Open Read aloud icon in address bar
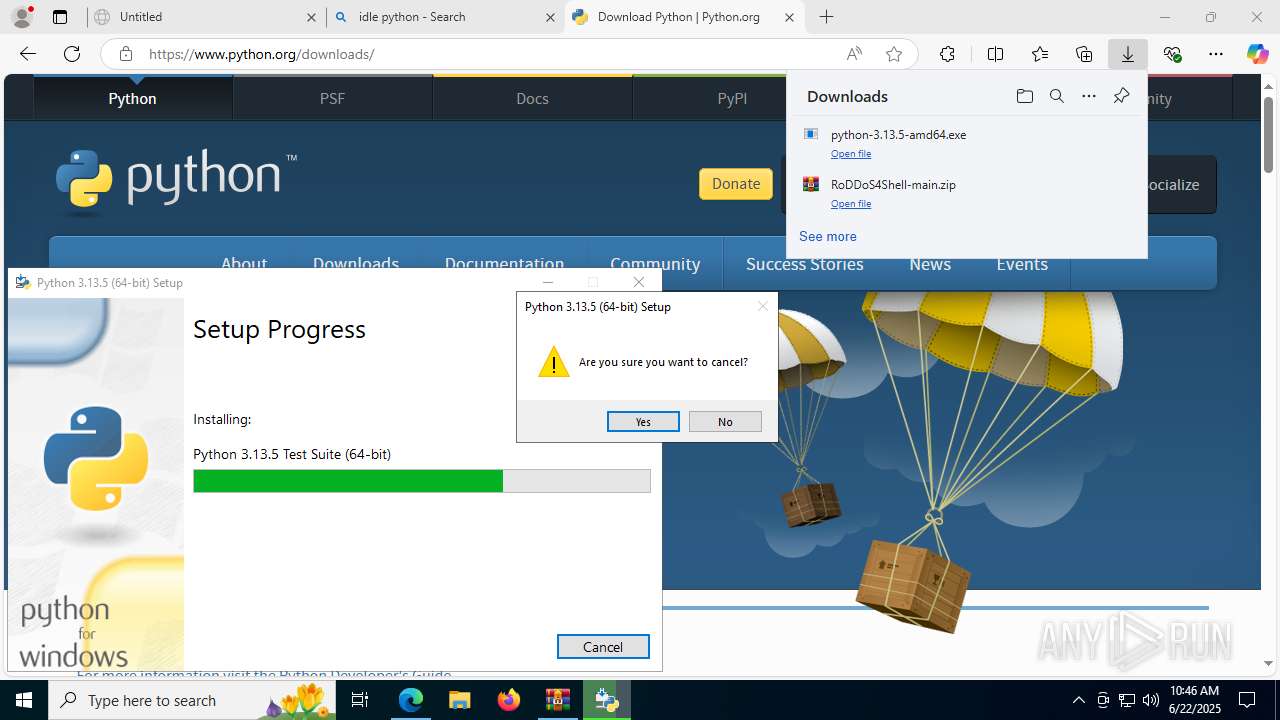Viewport: 1280px width, 720px height. click(854, 54)
